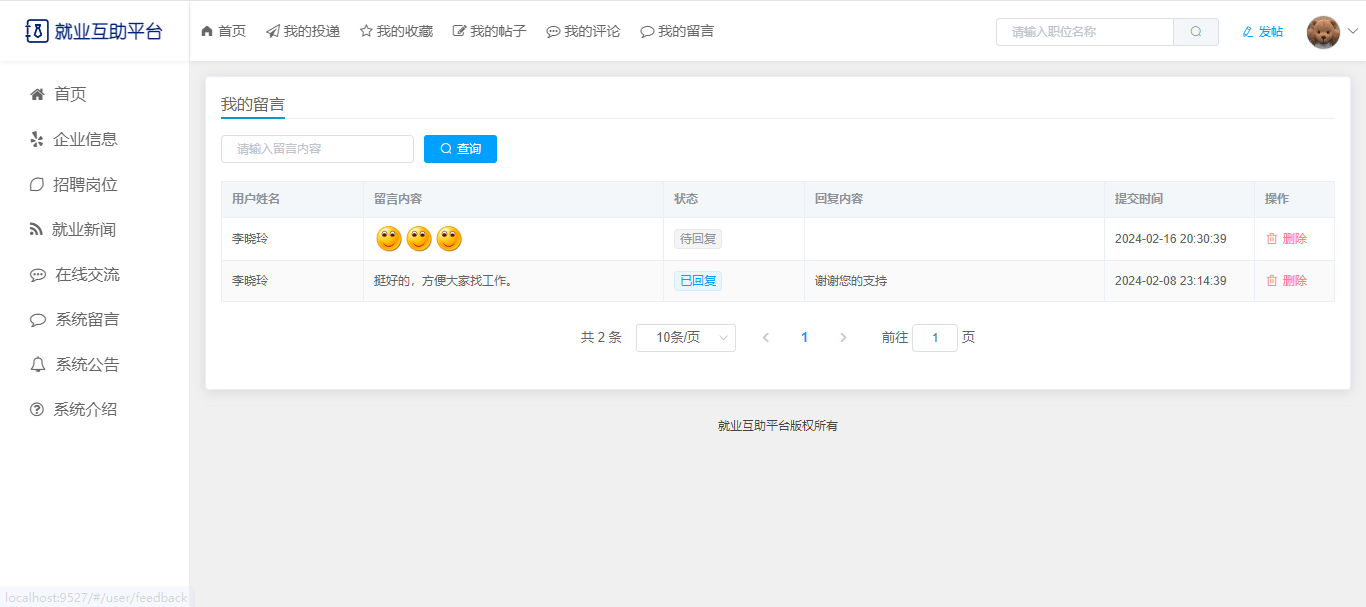Open 我的投递 in top navigation
The height and width of the screenshot is (607, 1366).
[x=302, y=31]
